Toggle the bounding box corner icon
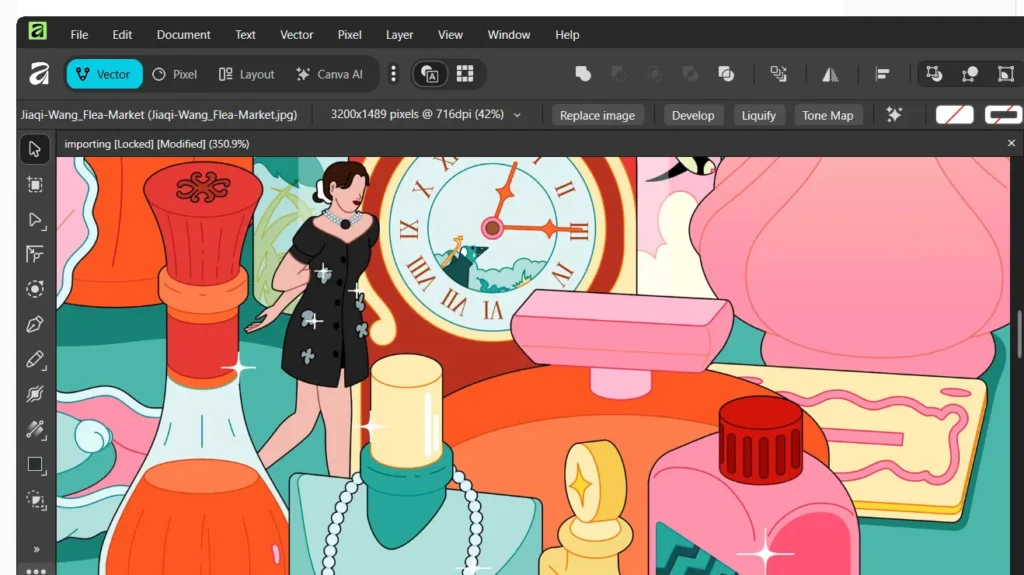This screenshot has width=1024, height=575. pyautogui.click(x=1006, y=74)
